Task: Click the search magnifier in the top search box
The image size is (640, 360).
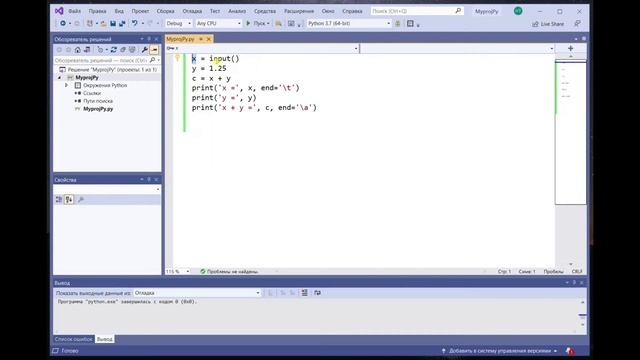Action: coord(458,11)
